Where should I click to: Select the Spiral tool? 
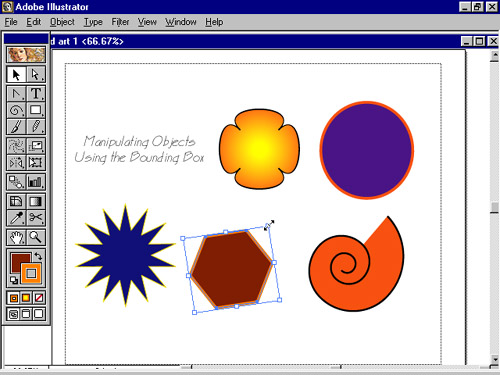pyautogui.click(x=16, y=110)
